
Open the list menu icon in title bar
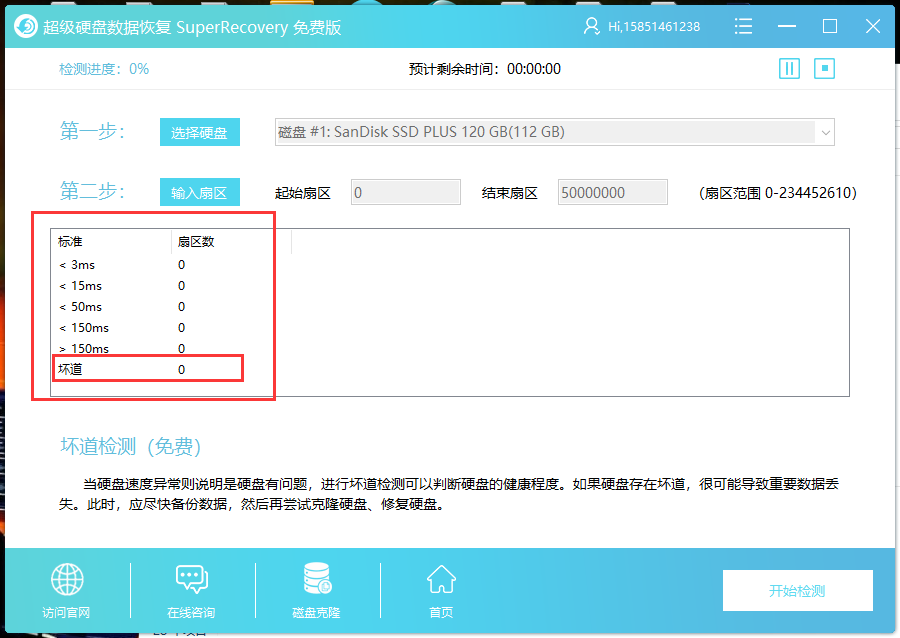tap(743, 26)
